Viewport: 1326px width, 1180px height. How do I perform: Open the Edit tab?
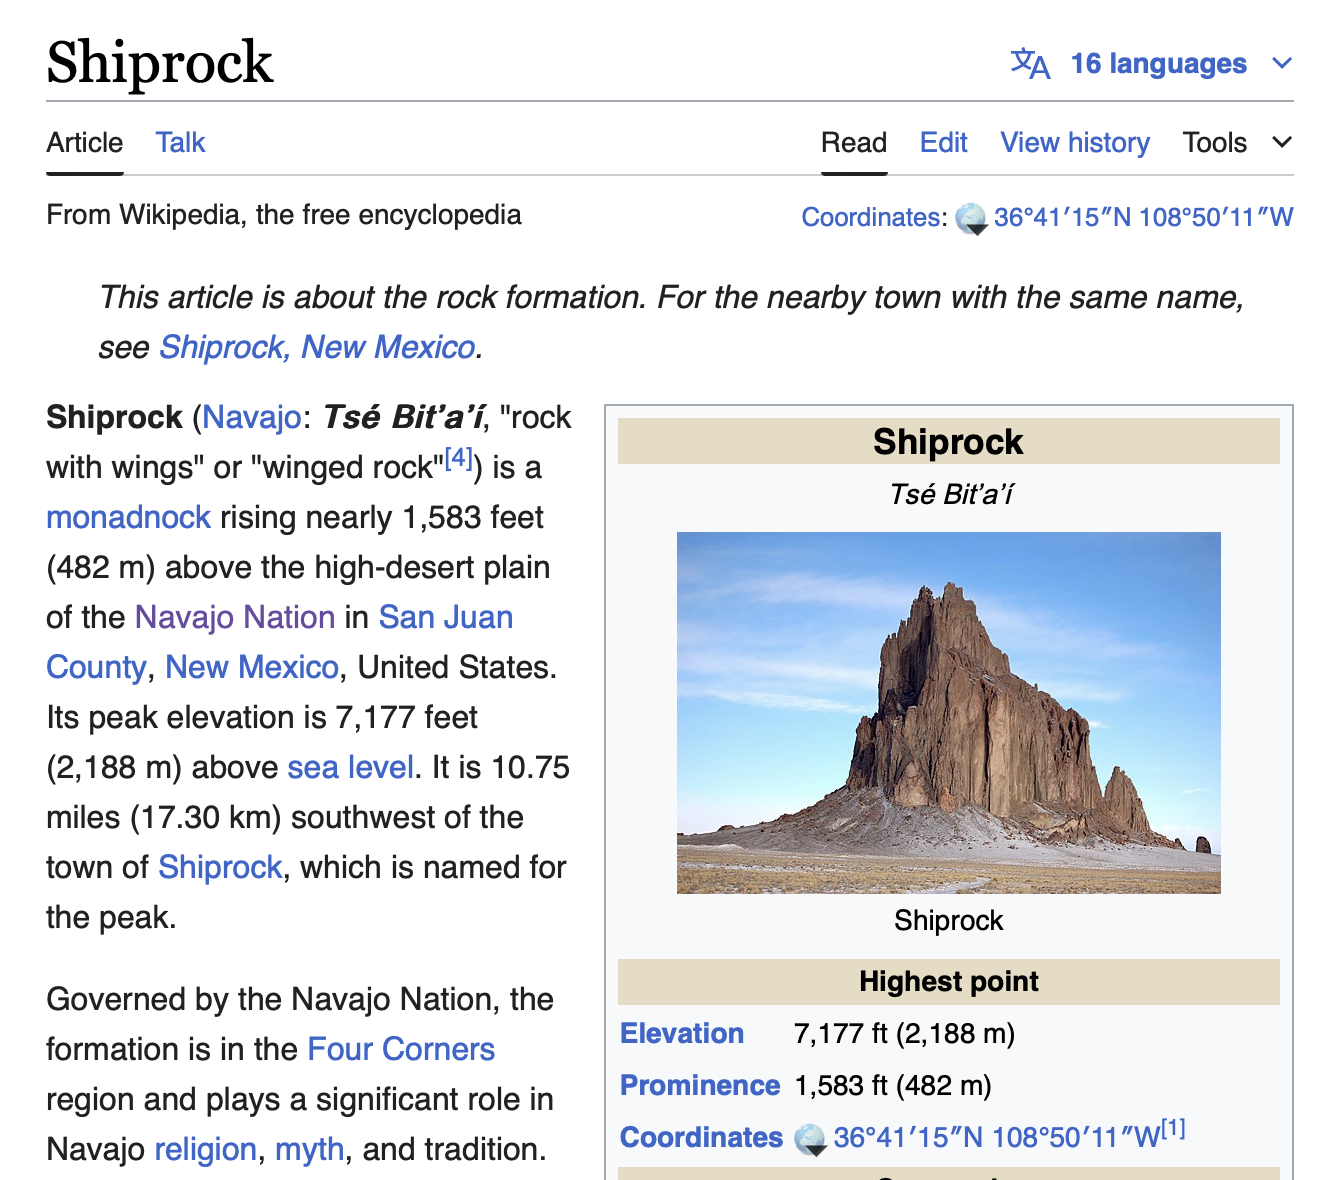click(x=943, y=143)
